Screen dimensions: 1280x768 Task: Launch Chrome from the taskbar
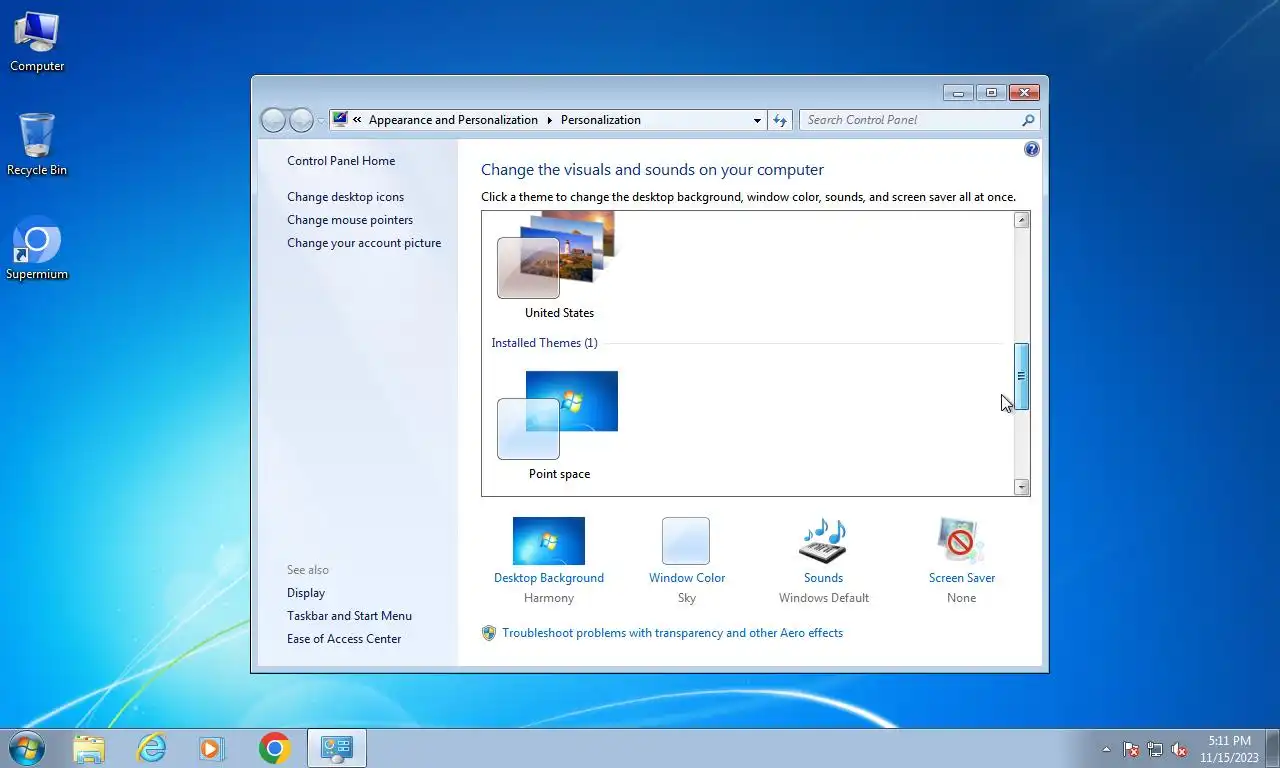click(x=274, y=748)
